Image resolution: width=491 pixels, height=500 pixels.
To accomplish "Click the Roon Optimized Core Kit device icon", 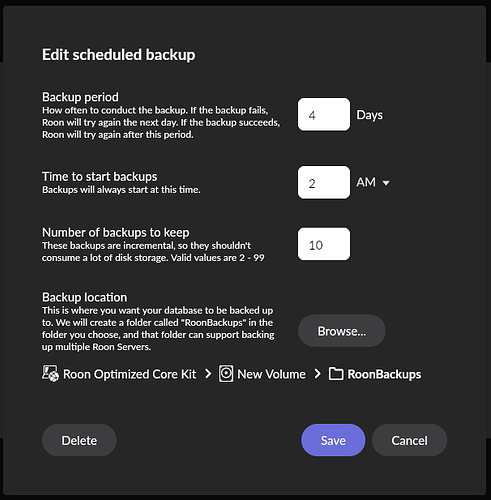I will pos(50,373).
